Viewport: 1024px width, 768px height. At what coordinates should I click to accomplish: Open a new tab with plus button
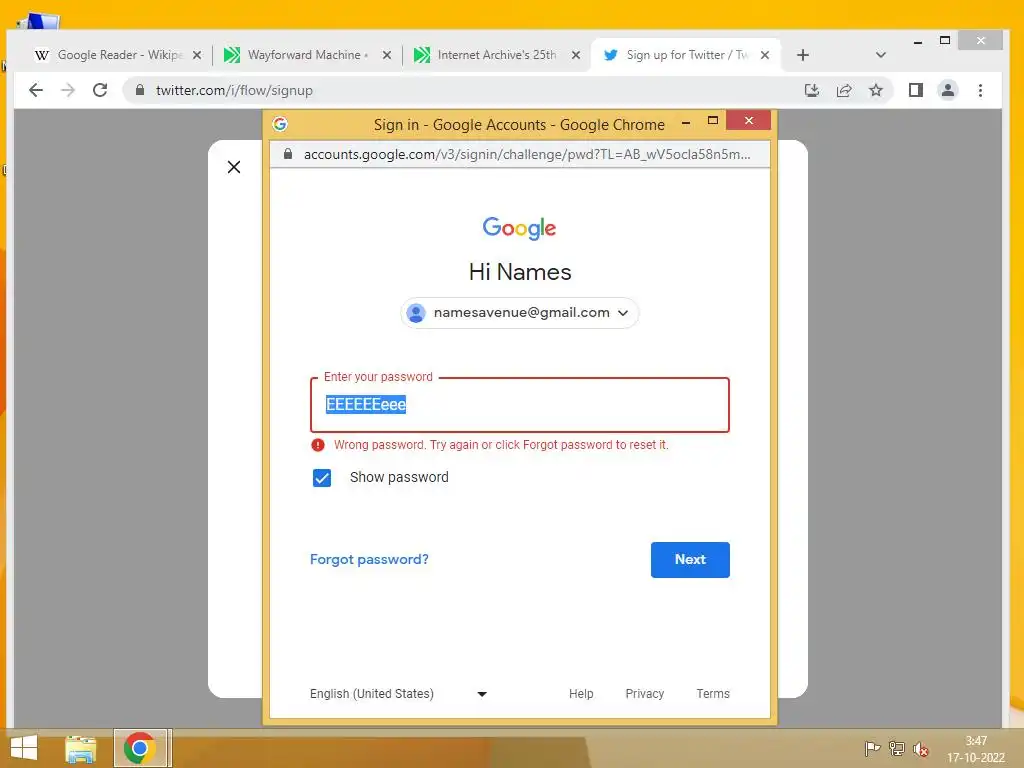click(803, 56)
